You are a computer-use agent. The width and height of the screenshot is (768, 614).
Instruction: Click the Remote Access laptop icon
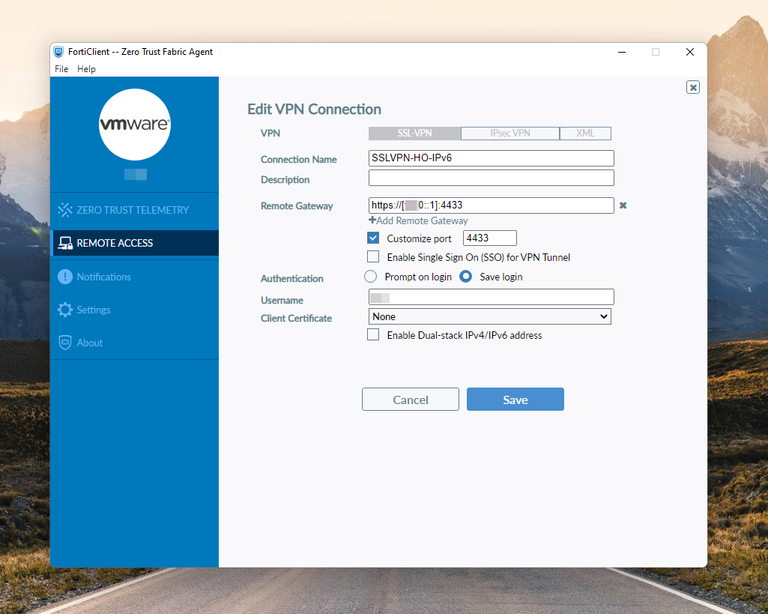pos(65,243)
